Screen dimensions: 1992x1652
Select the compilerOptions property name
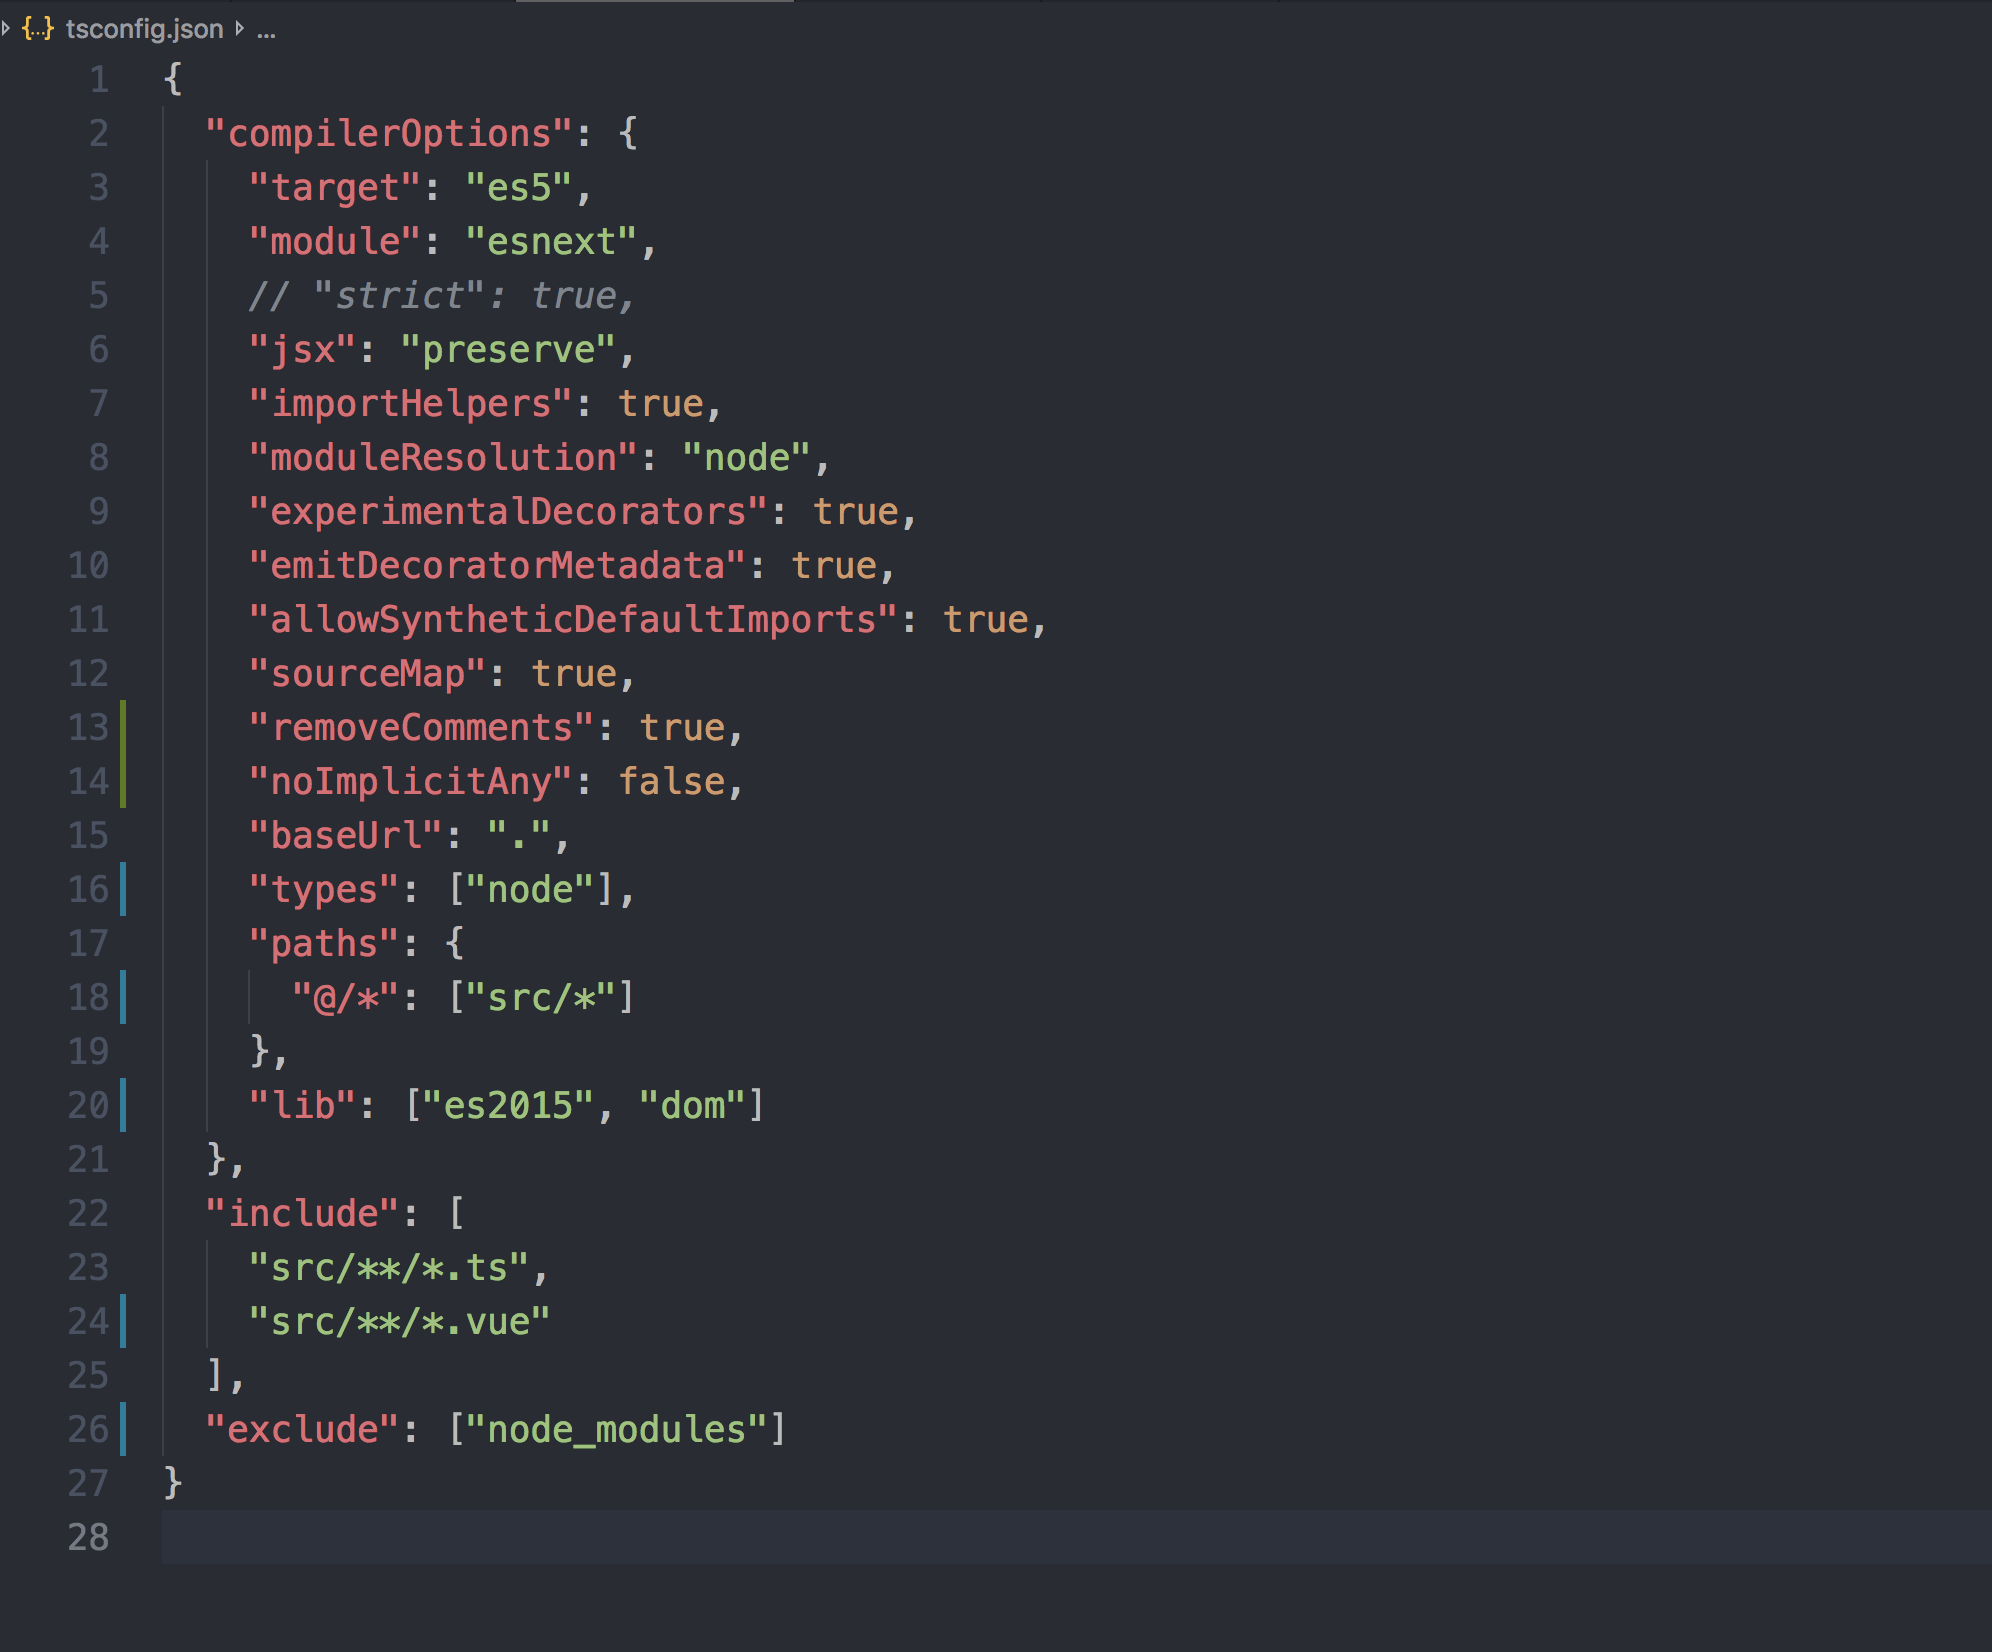[x=388, y=133]
